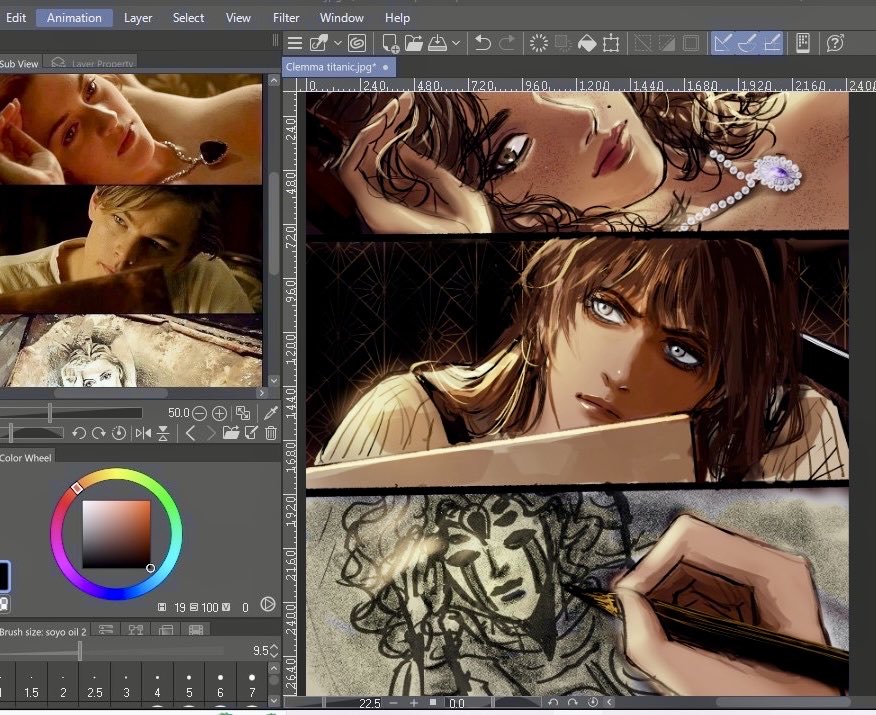This screenshot has width=876, height=715.
Task: Zoom in the Sub View image
Action: point(220,413)
